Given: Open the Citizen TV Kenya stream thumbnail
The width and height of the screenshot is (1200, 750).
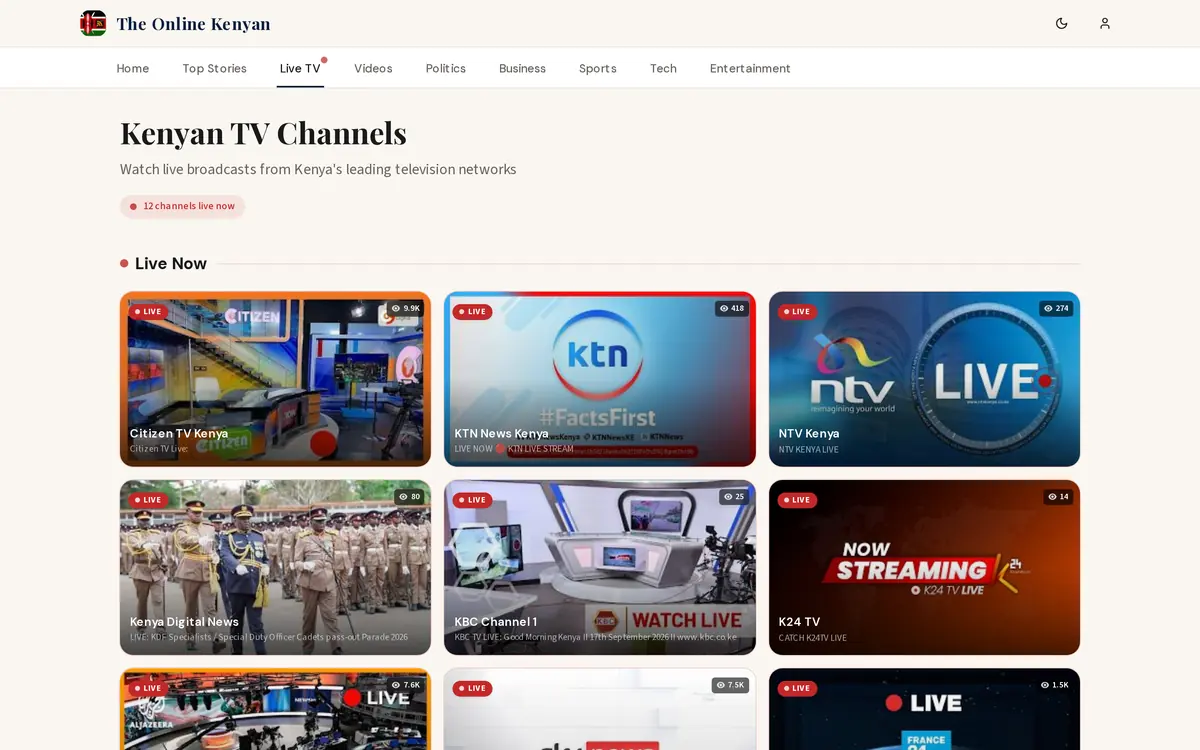Looking at the screenshot, I should (275, 379).
